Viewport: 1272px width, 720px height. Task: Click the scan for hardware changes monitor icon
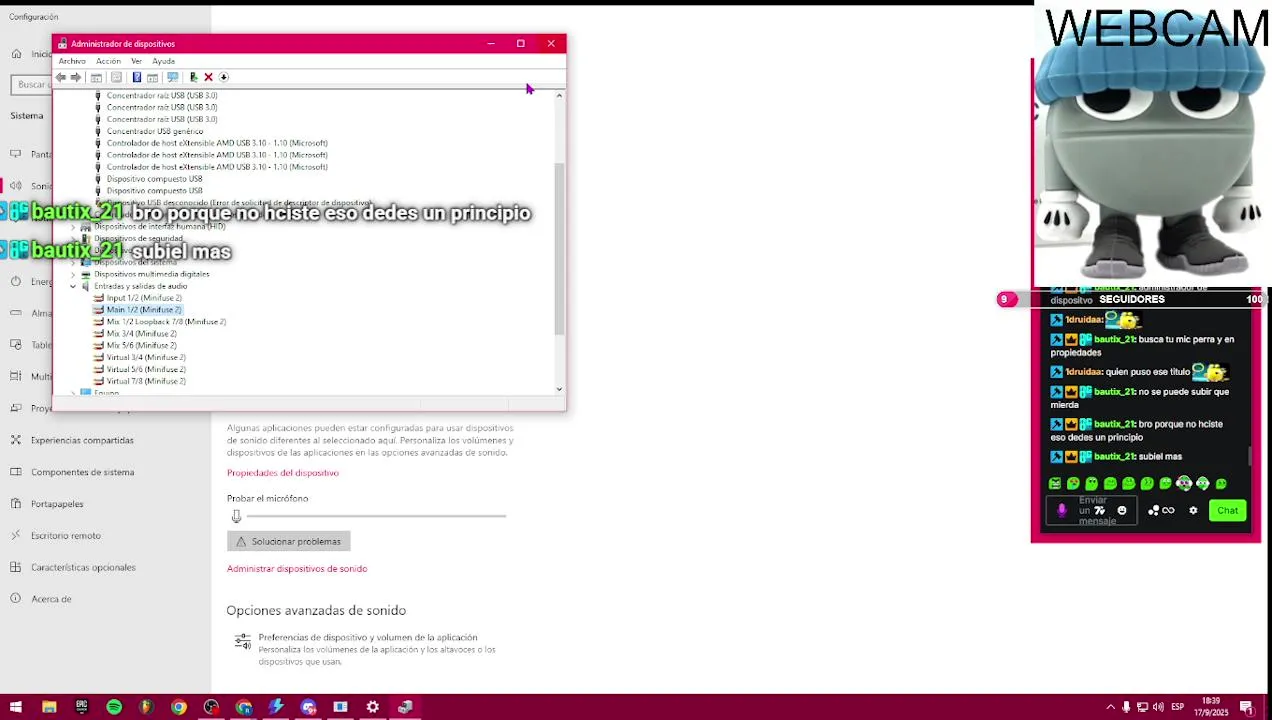172,77
